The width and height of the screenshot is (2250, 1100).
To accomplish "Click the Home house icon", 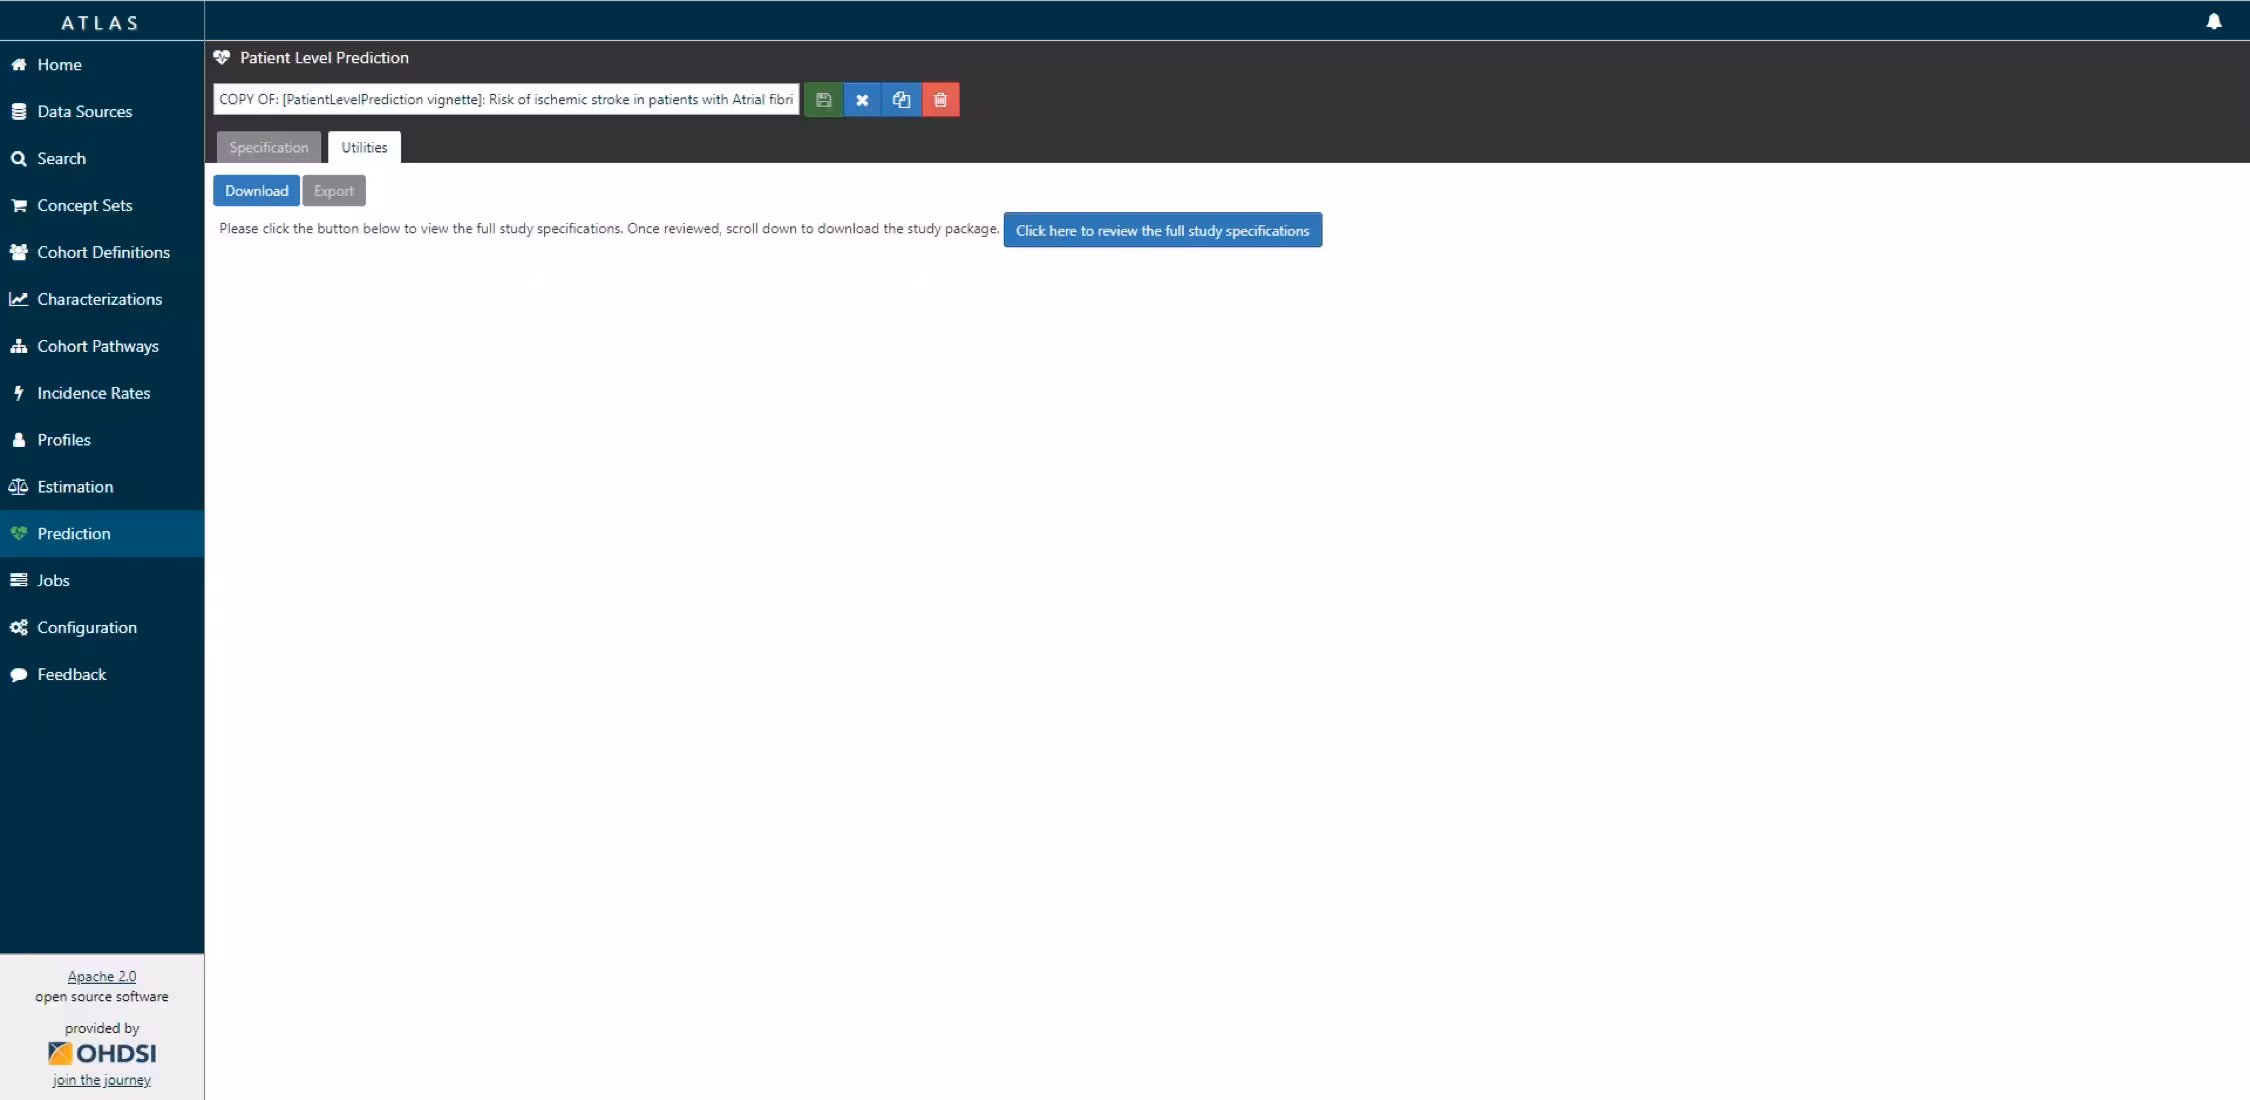I will (x=18, y=65).
